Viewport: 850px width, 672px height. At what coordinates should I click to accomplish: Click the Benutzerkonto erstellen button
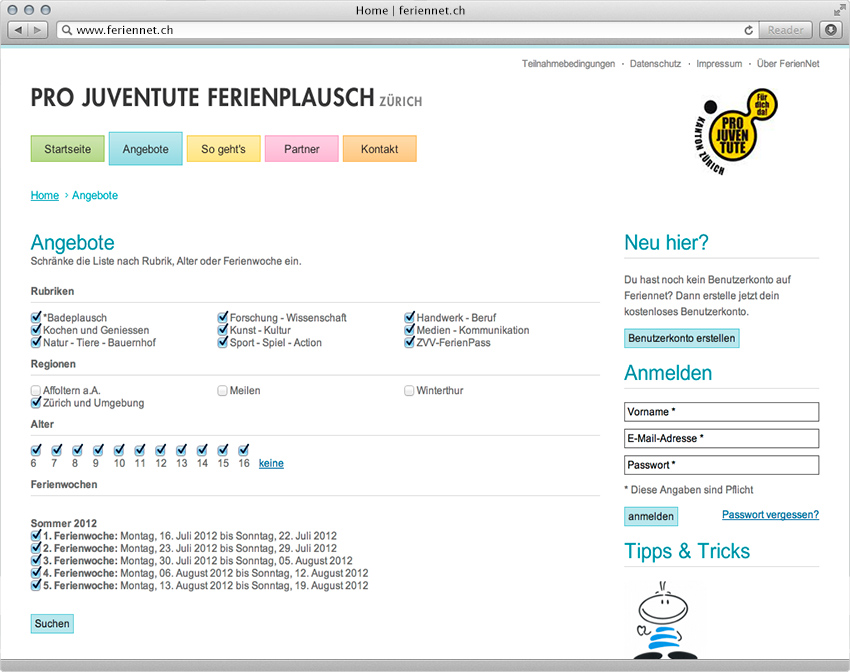point(681,338)
